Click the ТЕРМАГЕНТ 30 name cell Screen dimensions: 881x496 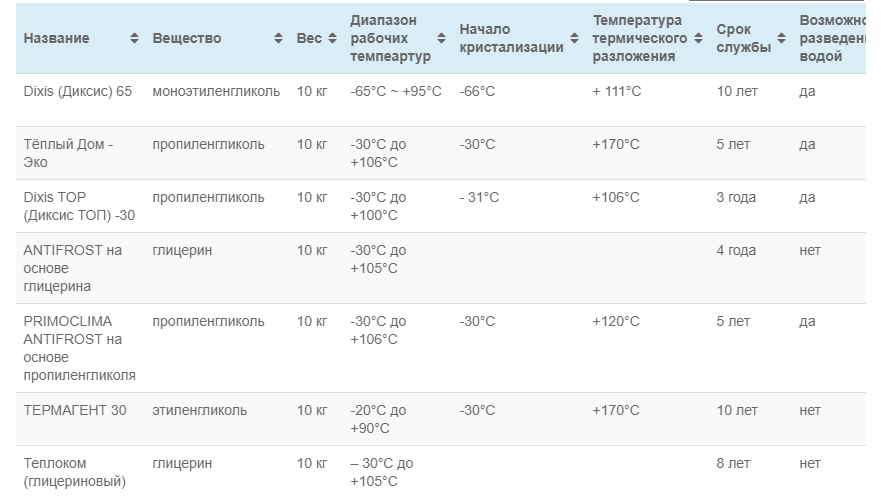click(x=75, y=410)
